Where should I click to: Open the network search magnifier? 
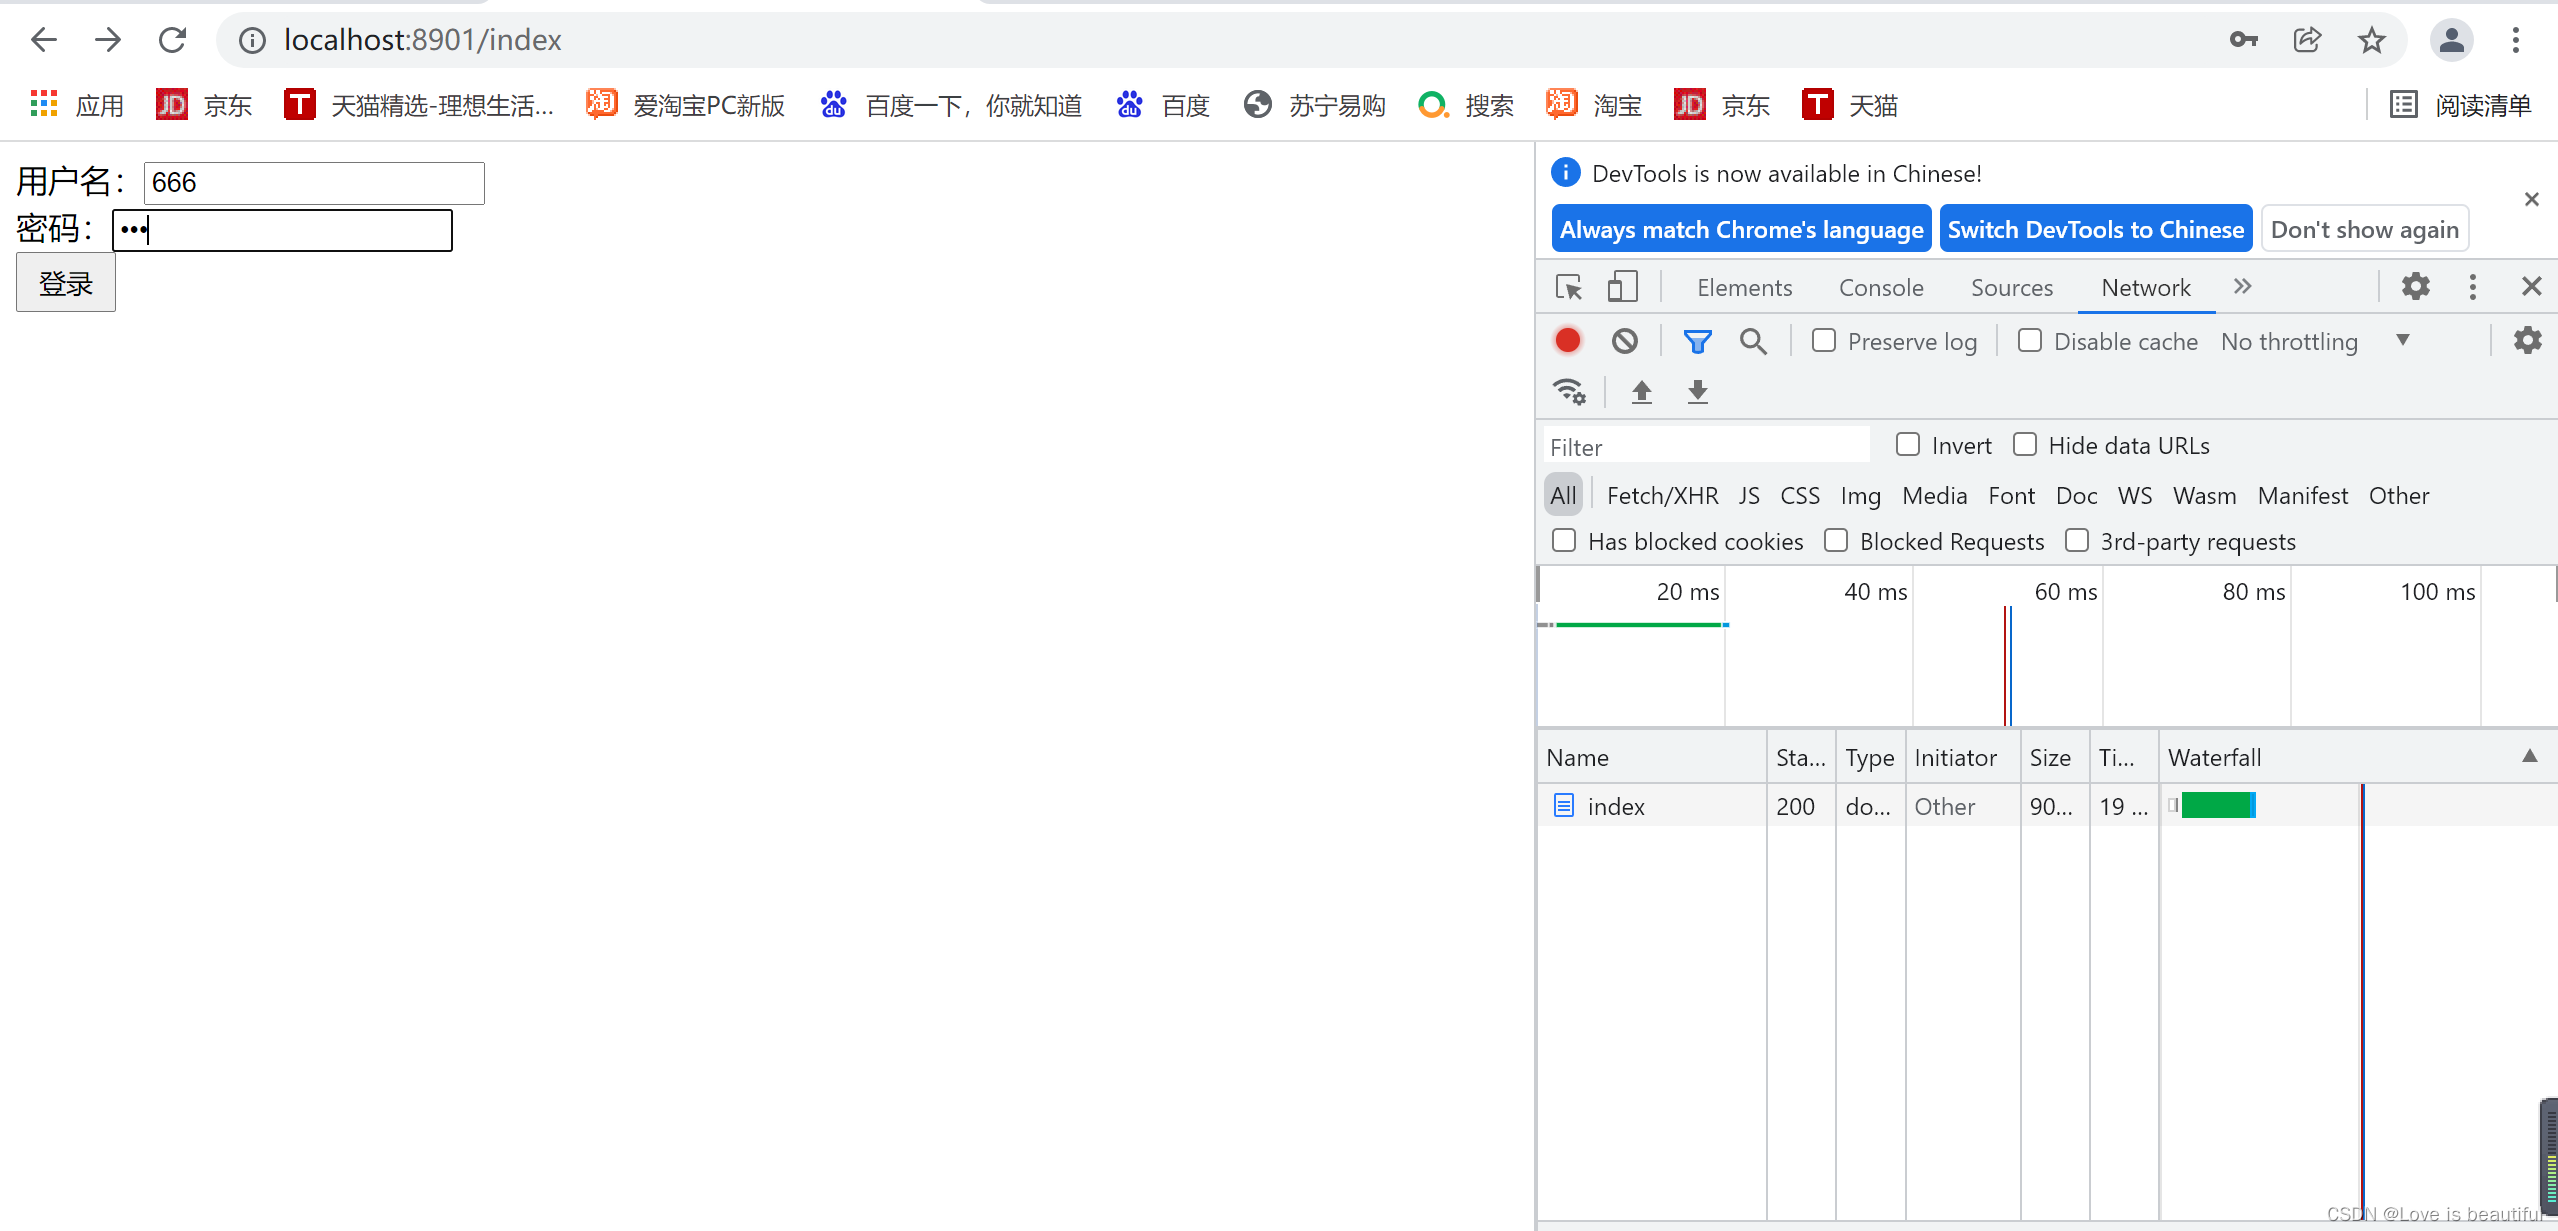point(1752,341)
